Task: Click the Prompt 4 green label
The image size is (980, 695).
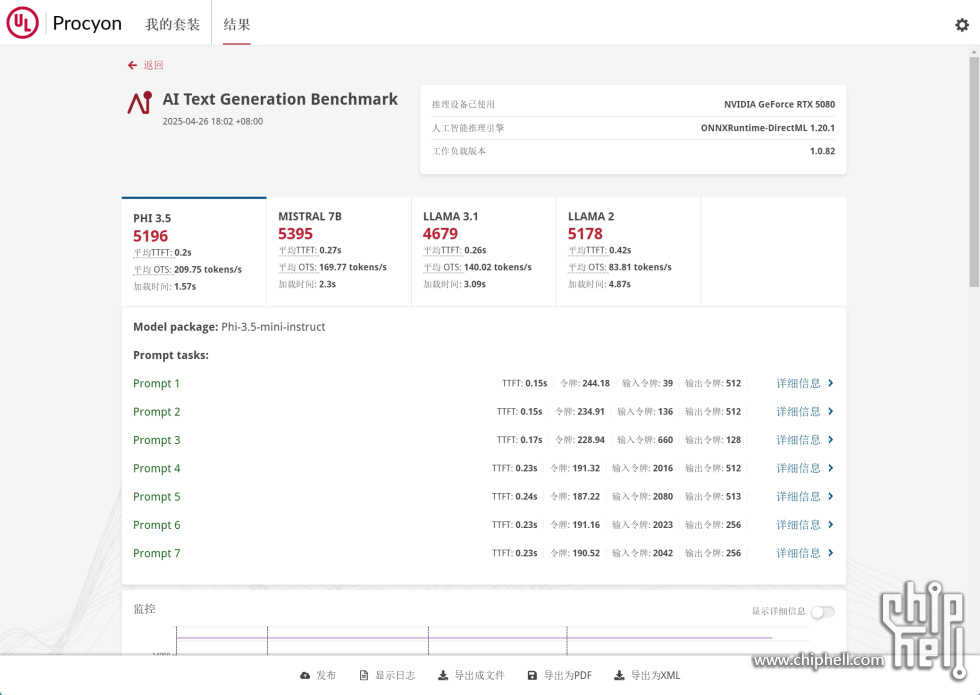Action: point(156,469)
